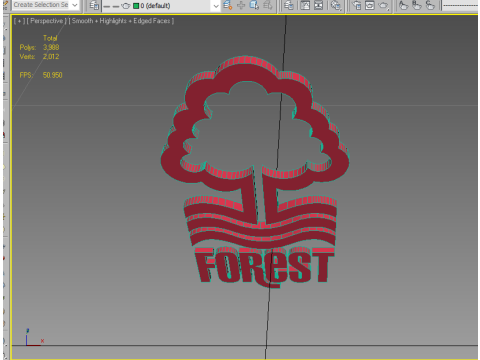Open the Manage Layers dialog icon
The height and width of the screenshot is (360, 480).
[94, 5]
